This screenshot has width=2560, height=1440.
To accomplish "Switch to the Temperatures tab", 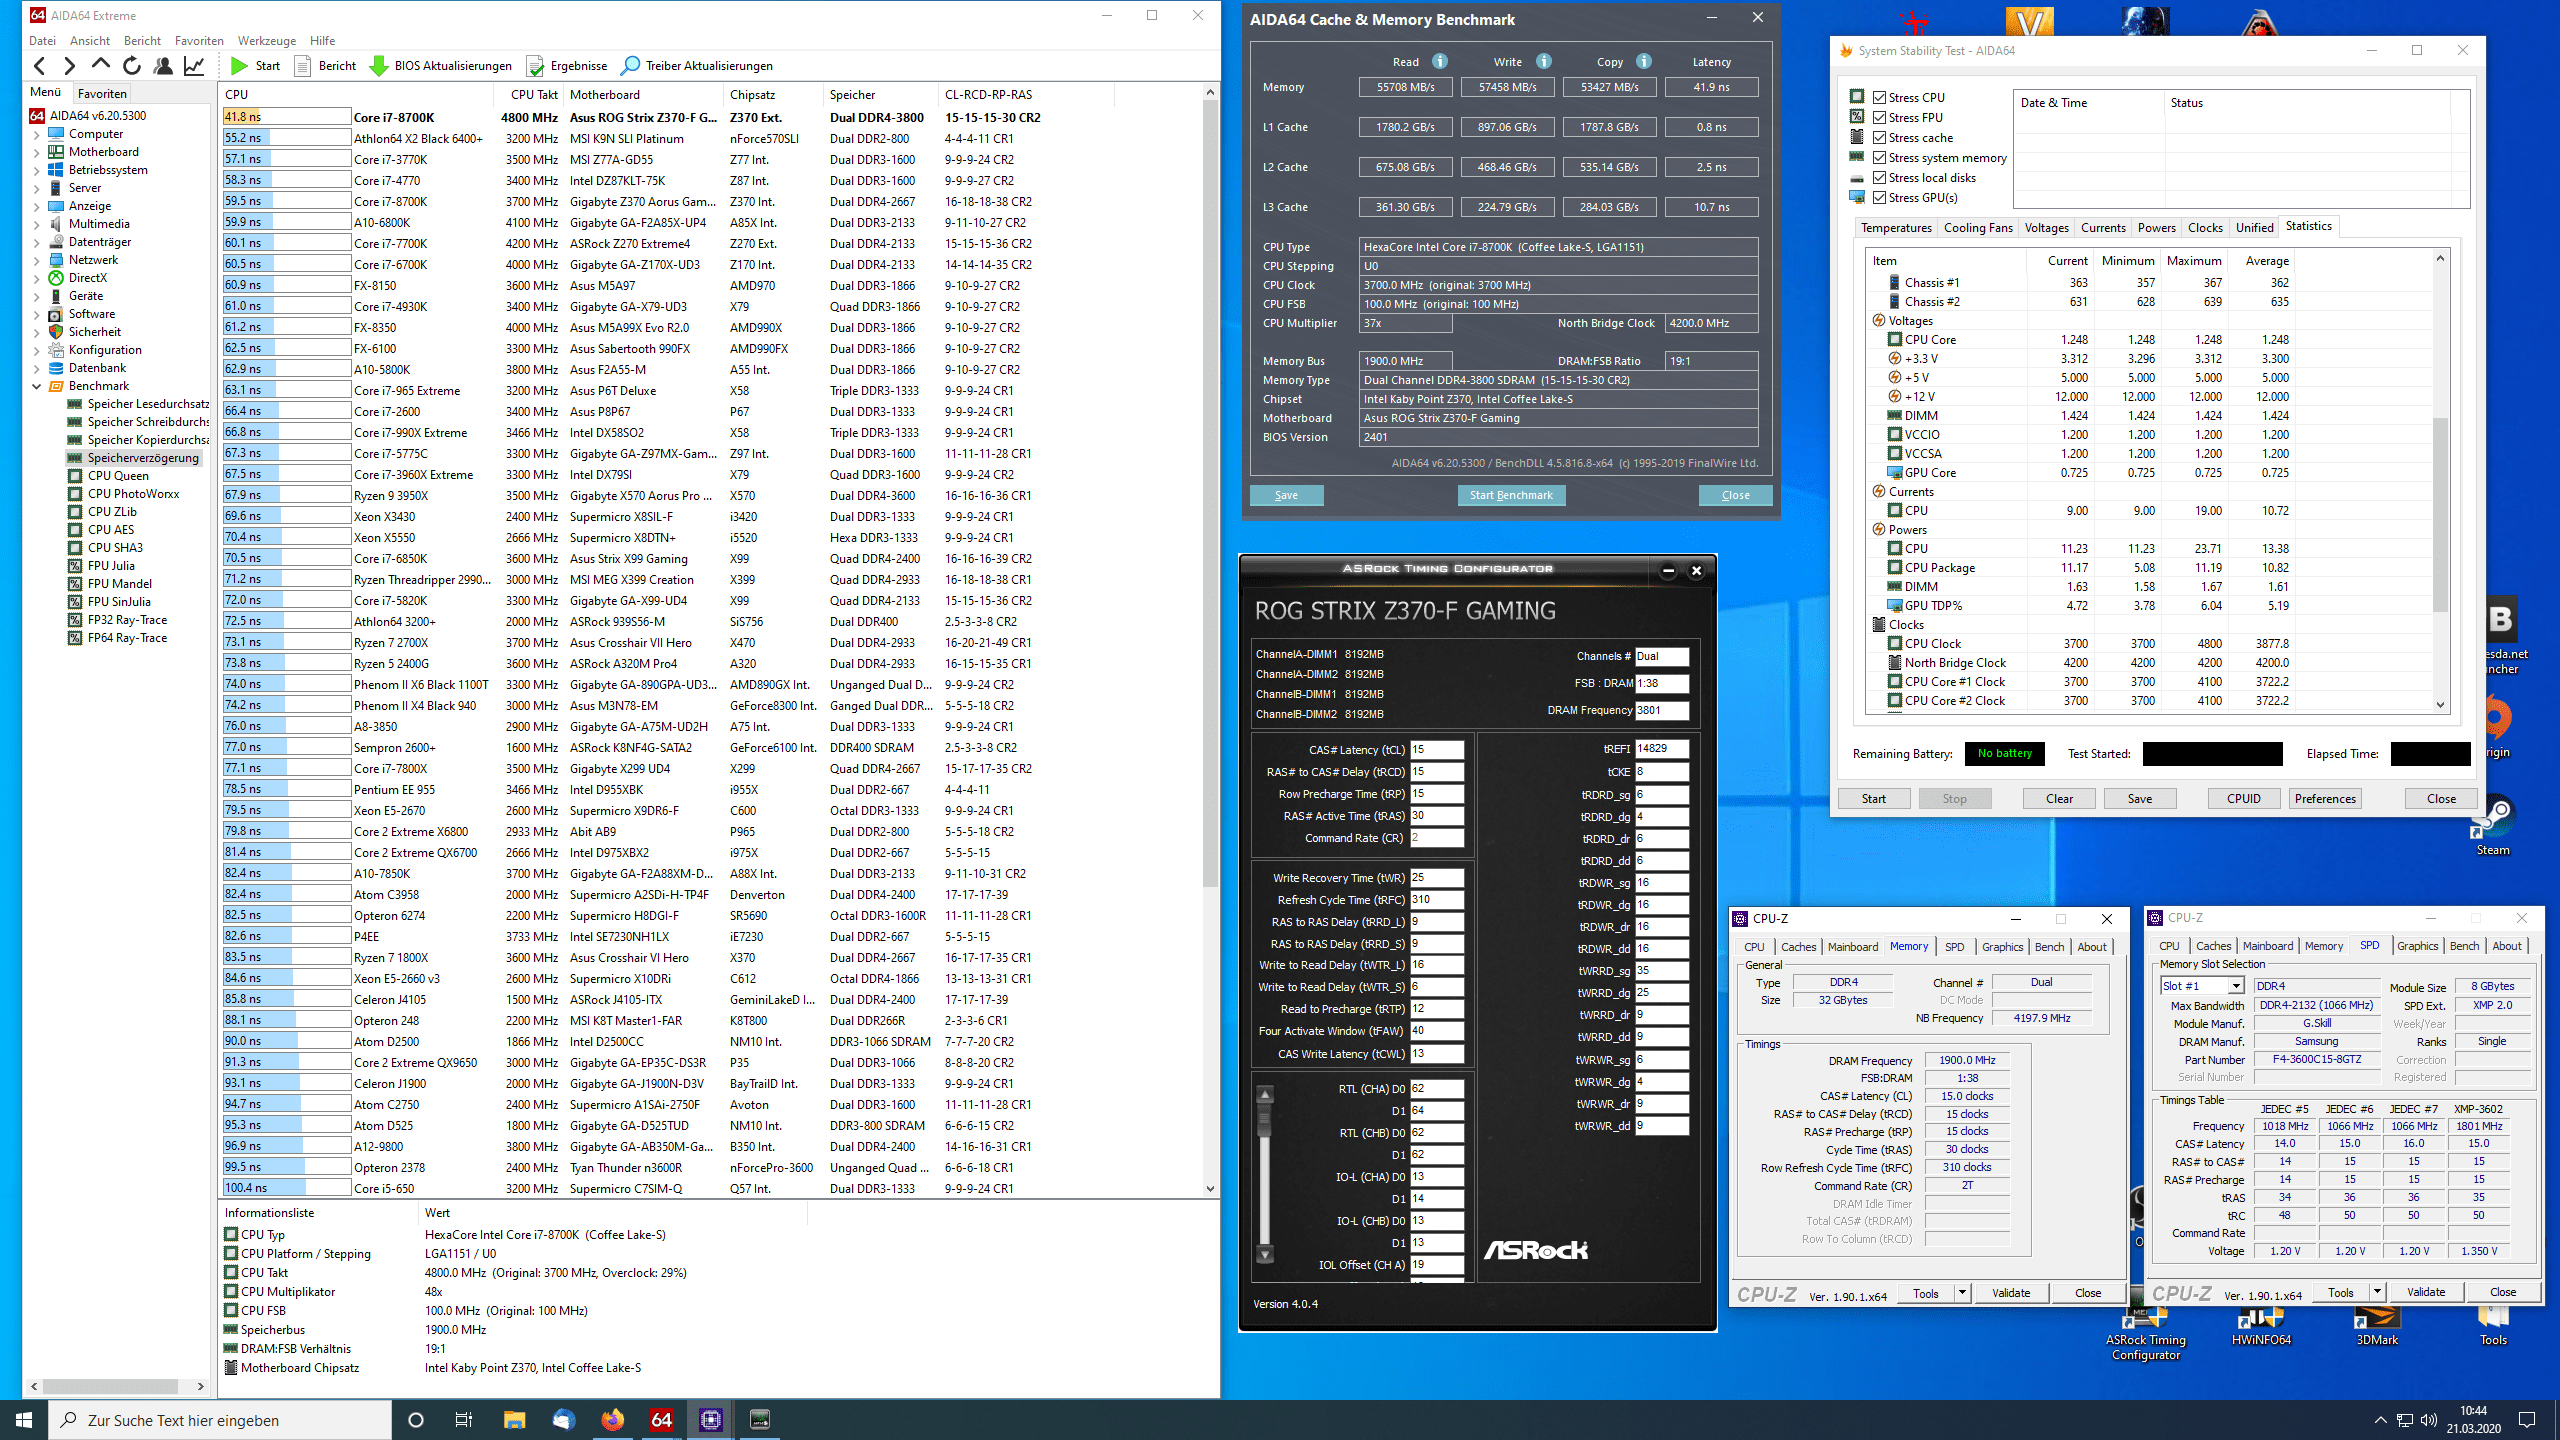I will (x=1895, y=227).
